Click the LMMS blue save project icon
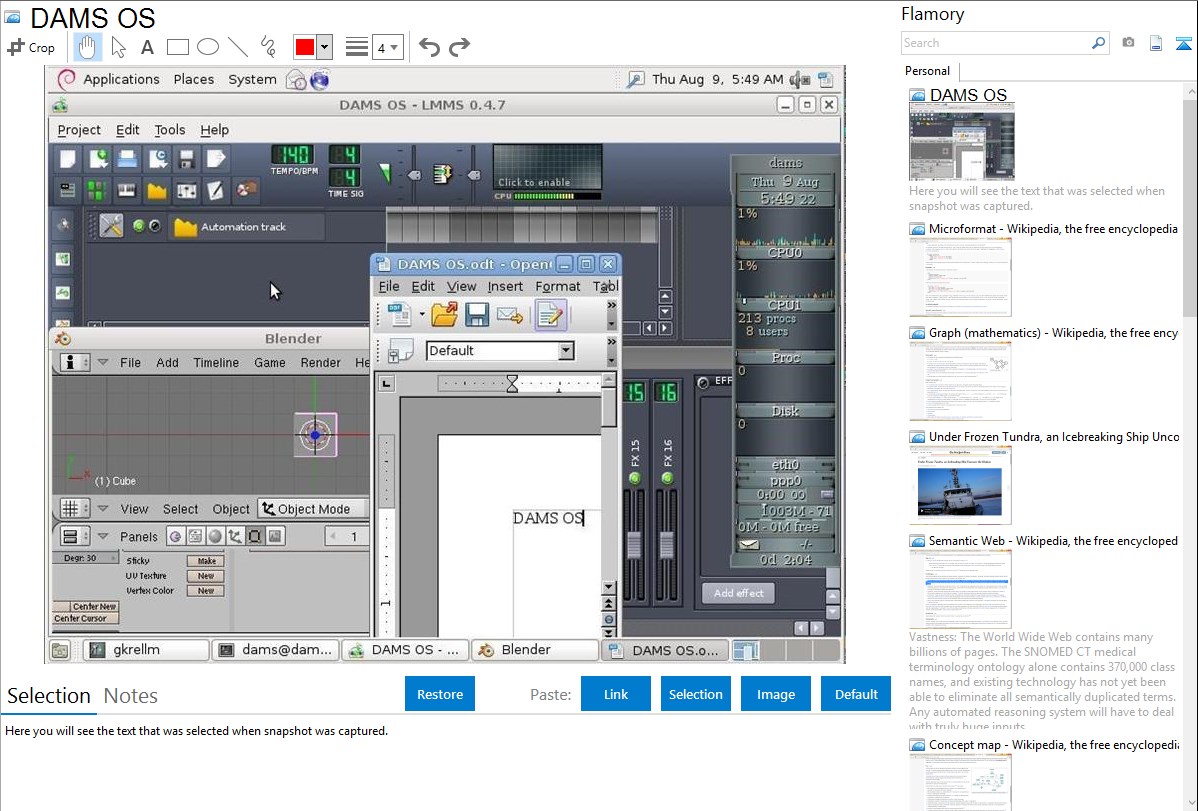Image resolution: width=1198 pixels, height=811 pixels. click(127, 159)
